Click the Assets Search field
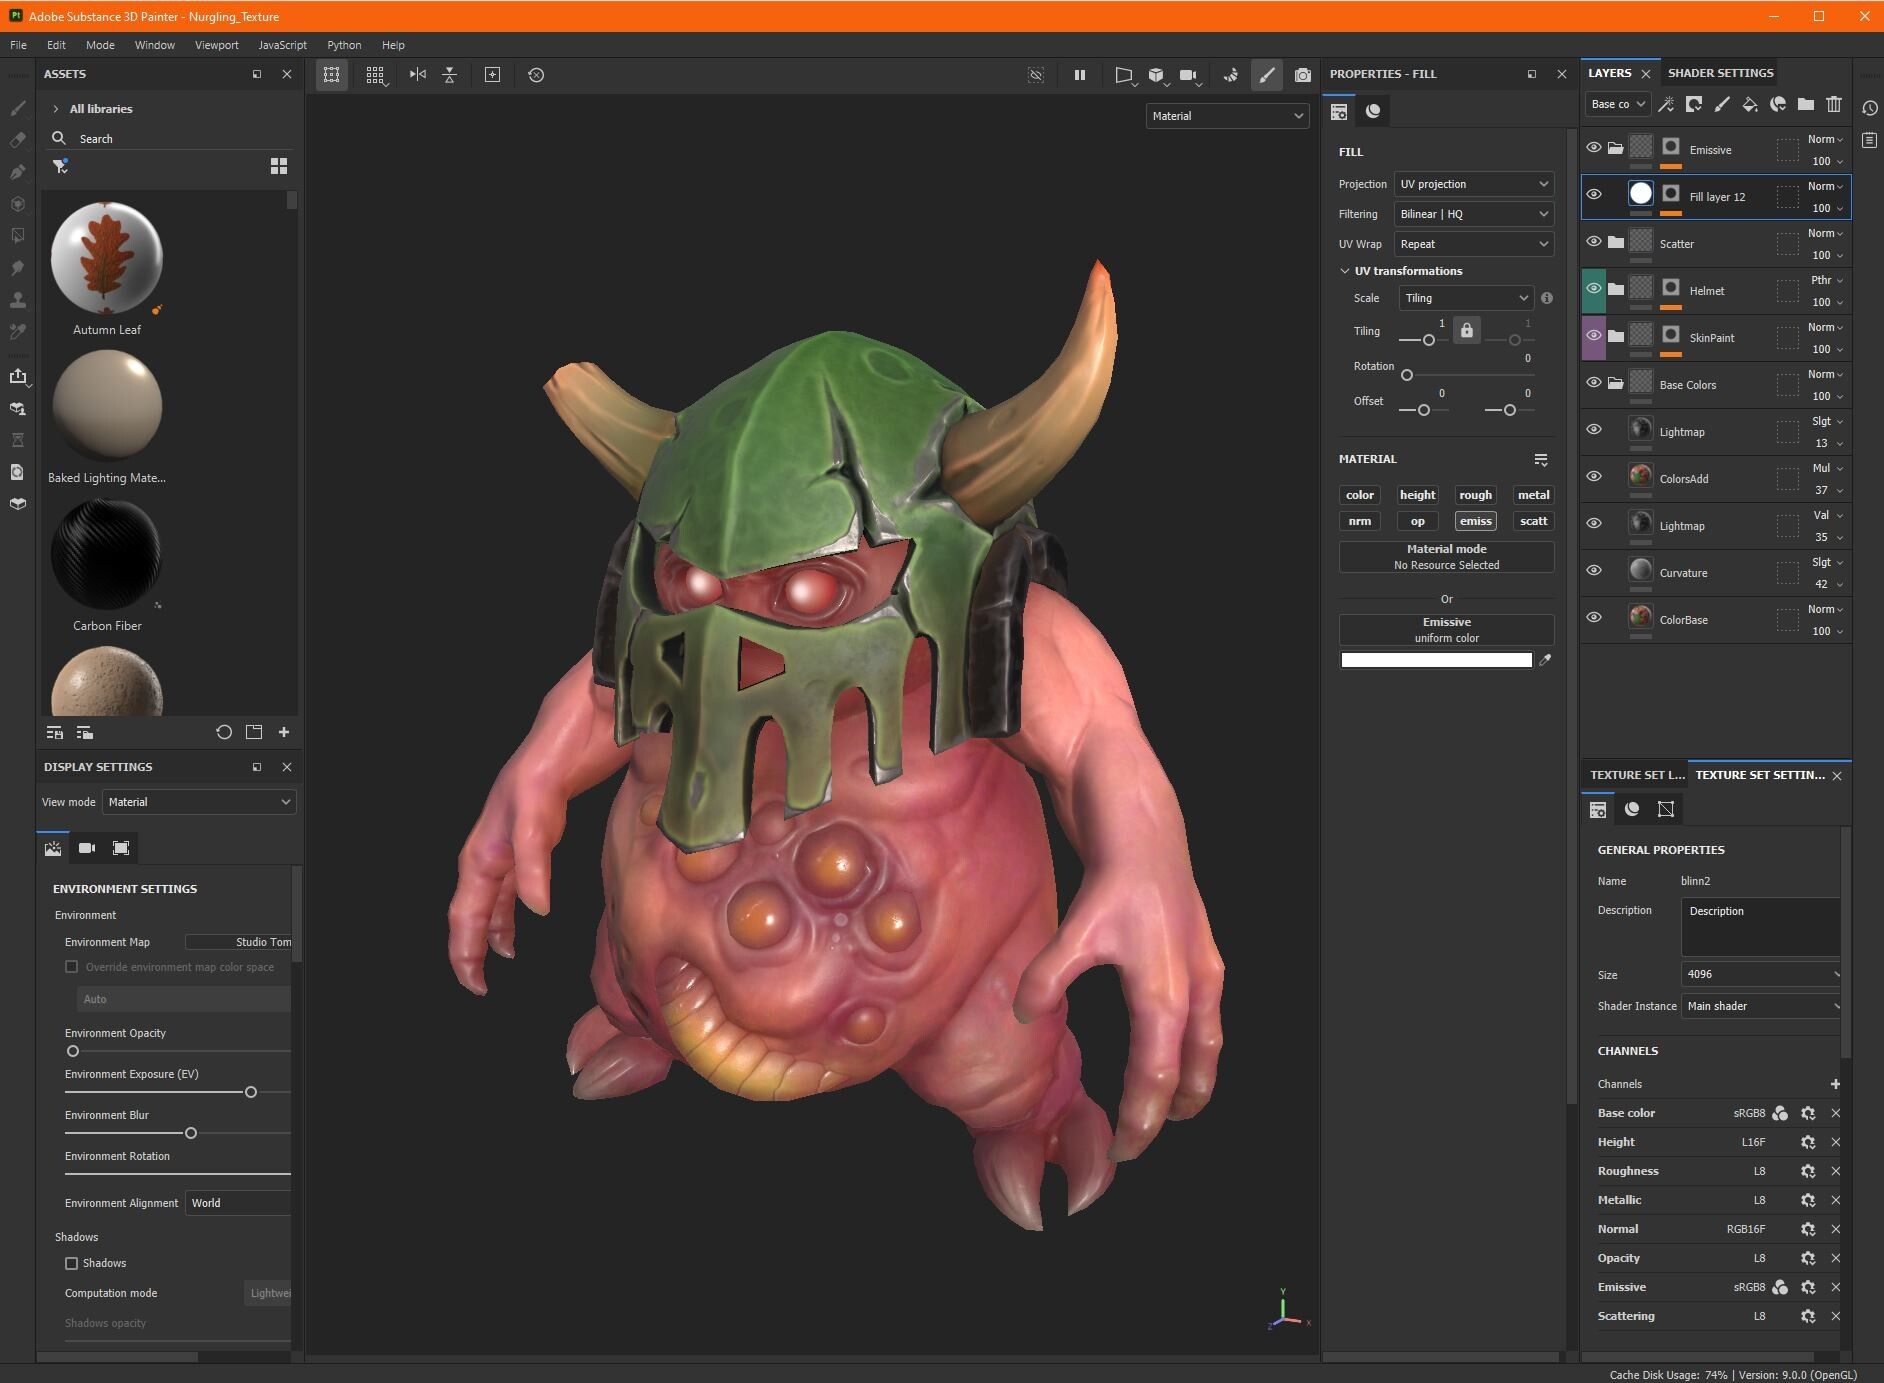The height and width of the screenshot is (1383, 1884). [170, 139]
